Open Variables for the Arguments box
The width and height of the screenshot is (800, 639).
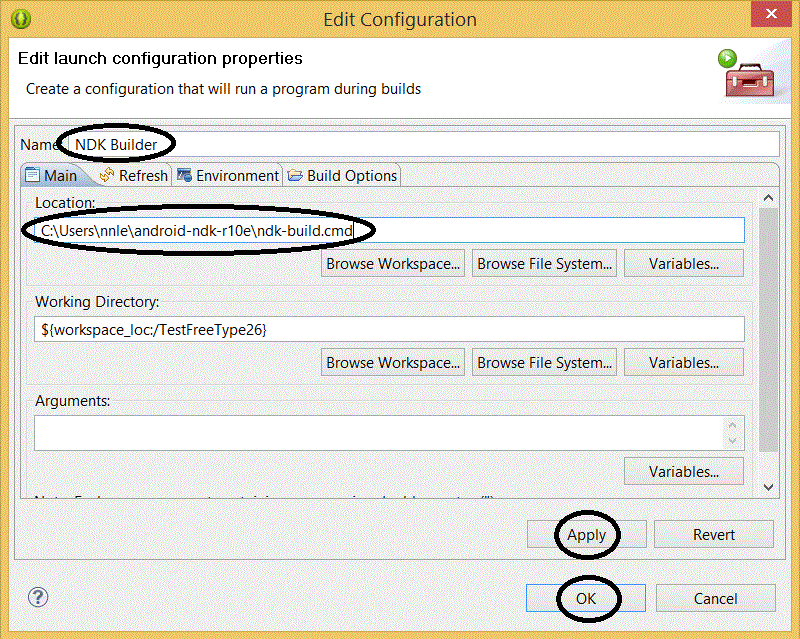click(684, 472)
